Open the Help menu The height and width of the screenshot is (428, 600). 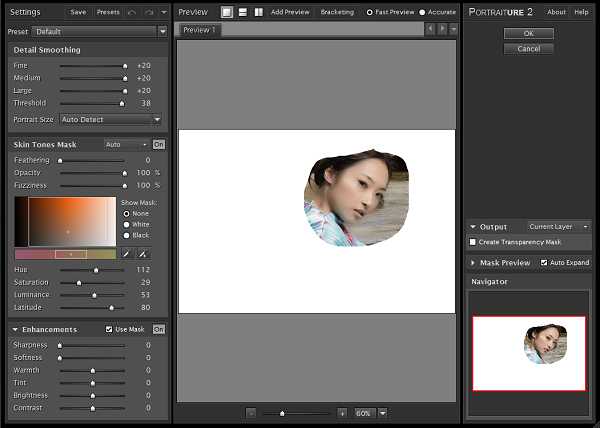[x=581, y=12]
